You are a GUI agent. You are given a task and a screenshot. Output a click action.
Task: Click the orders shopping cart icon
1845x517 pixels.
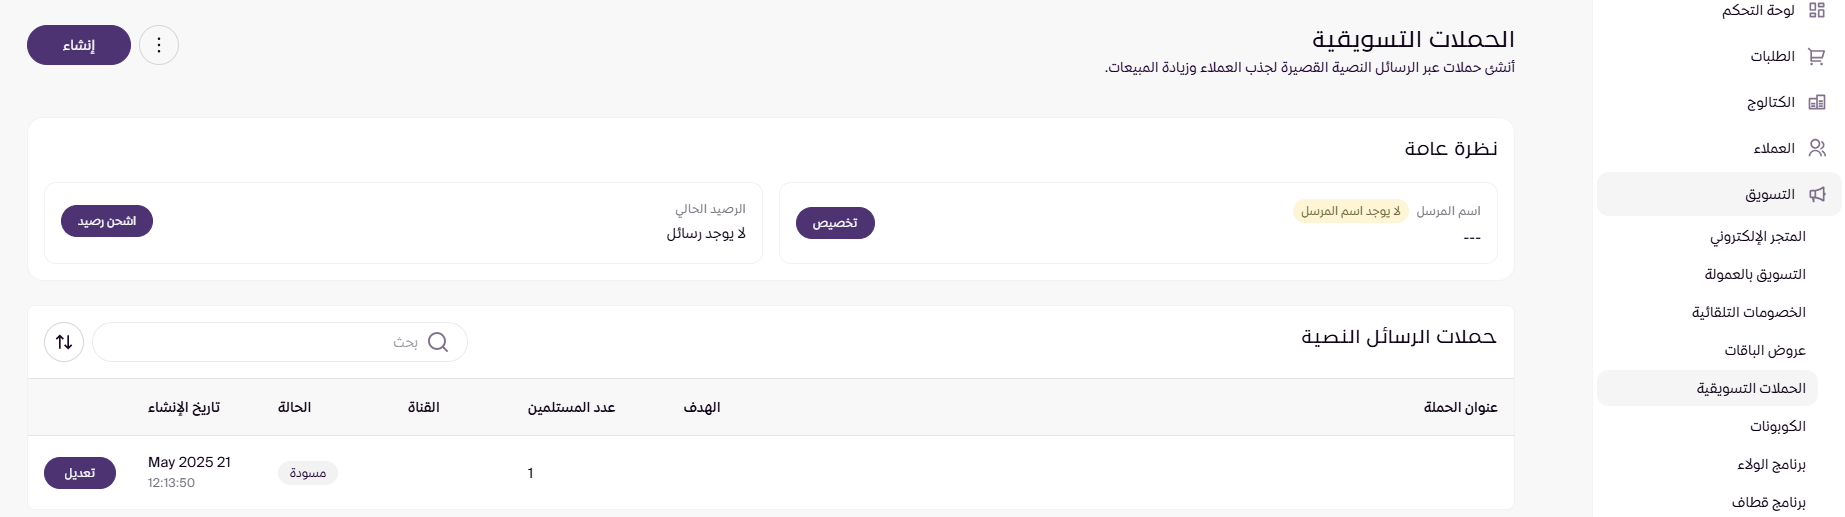pyautogui.click(x=1817, y=57)
